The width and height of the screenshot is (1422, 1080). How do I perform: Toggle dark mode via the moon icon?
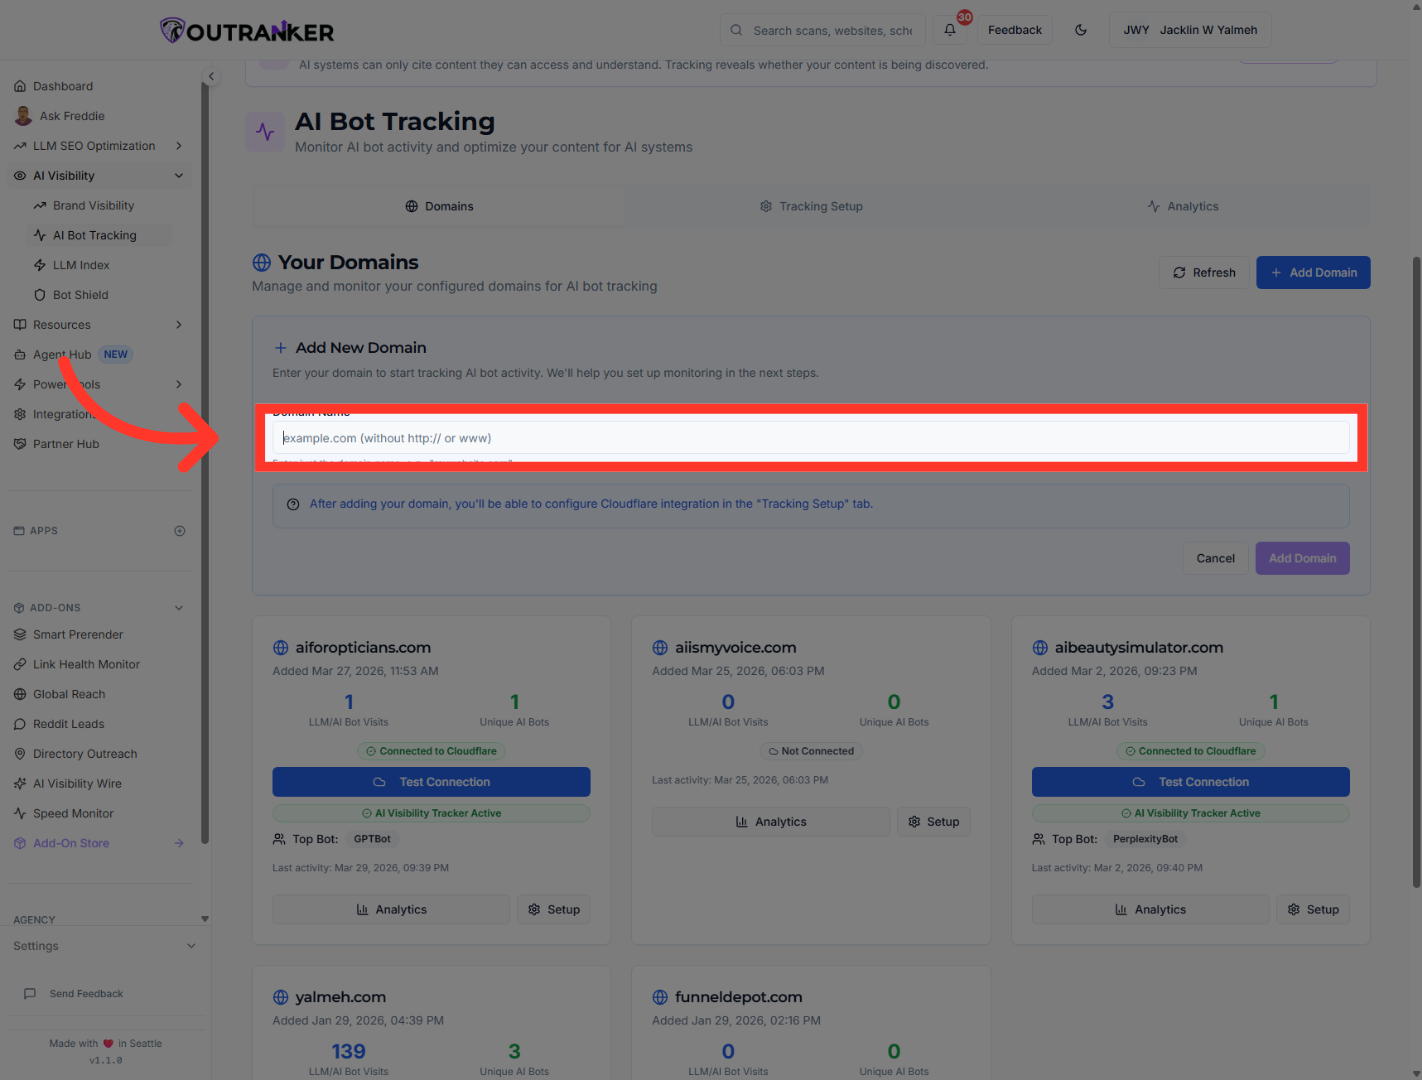[x=1081, y=30]
